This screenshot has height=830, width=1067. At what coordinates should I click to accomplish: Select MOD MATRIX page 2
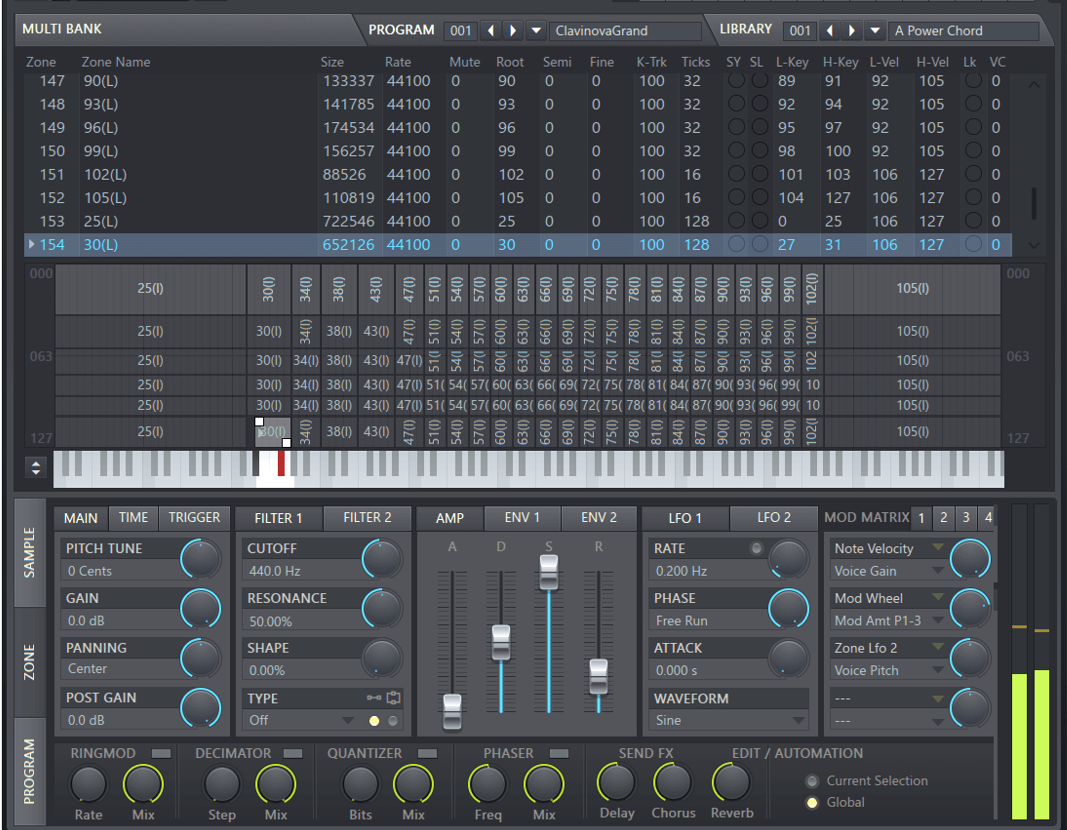[943, 518]
